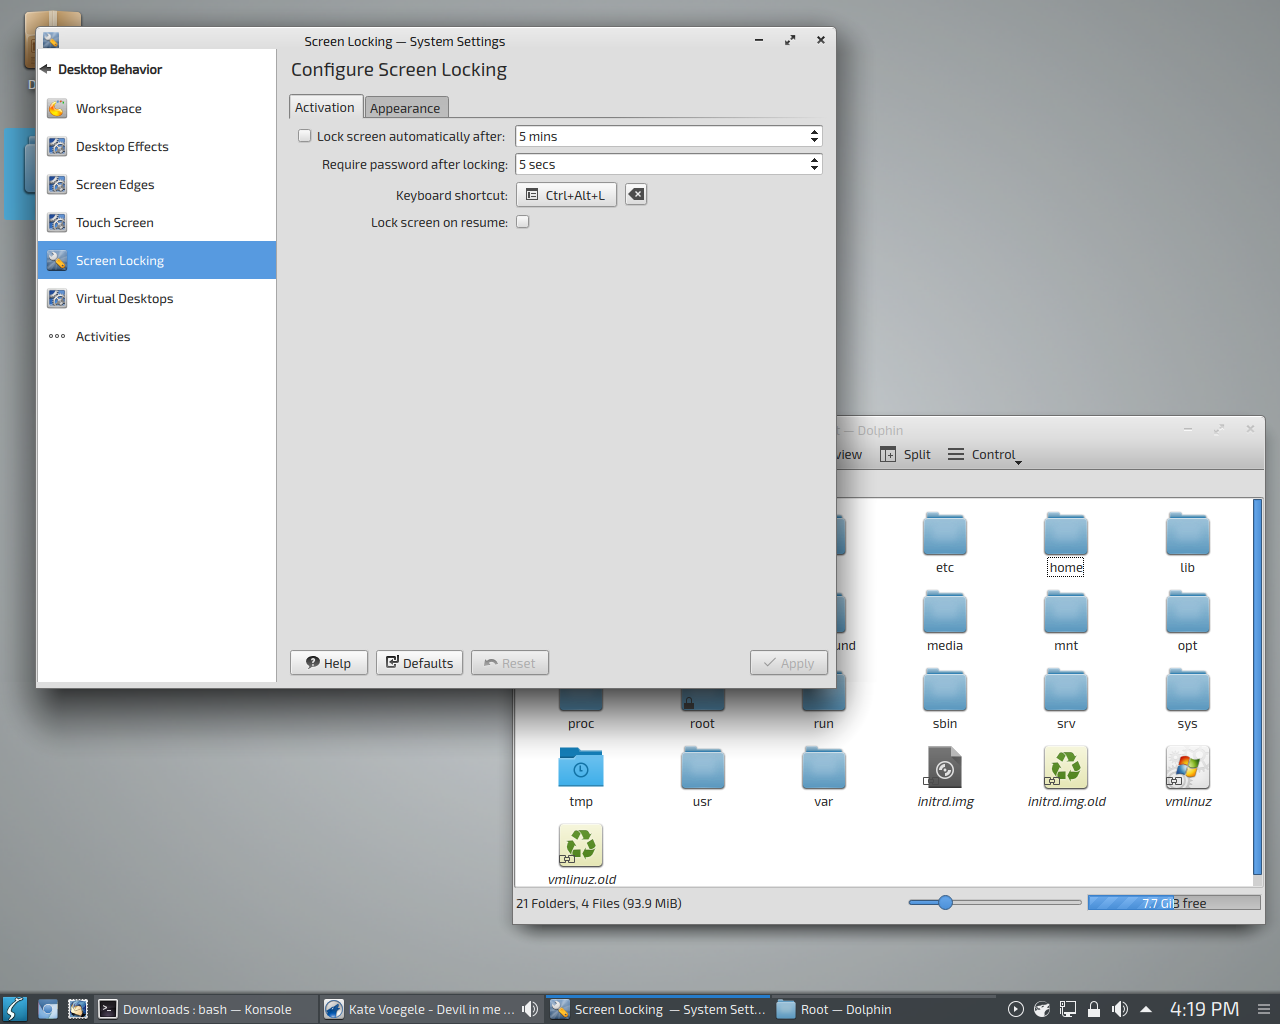Screen dimensions: 1280x1024
Task: Click Dolphin's vertical scrollbar
Action: [1258, 687]
